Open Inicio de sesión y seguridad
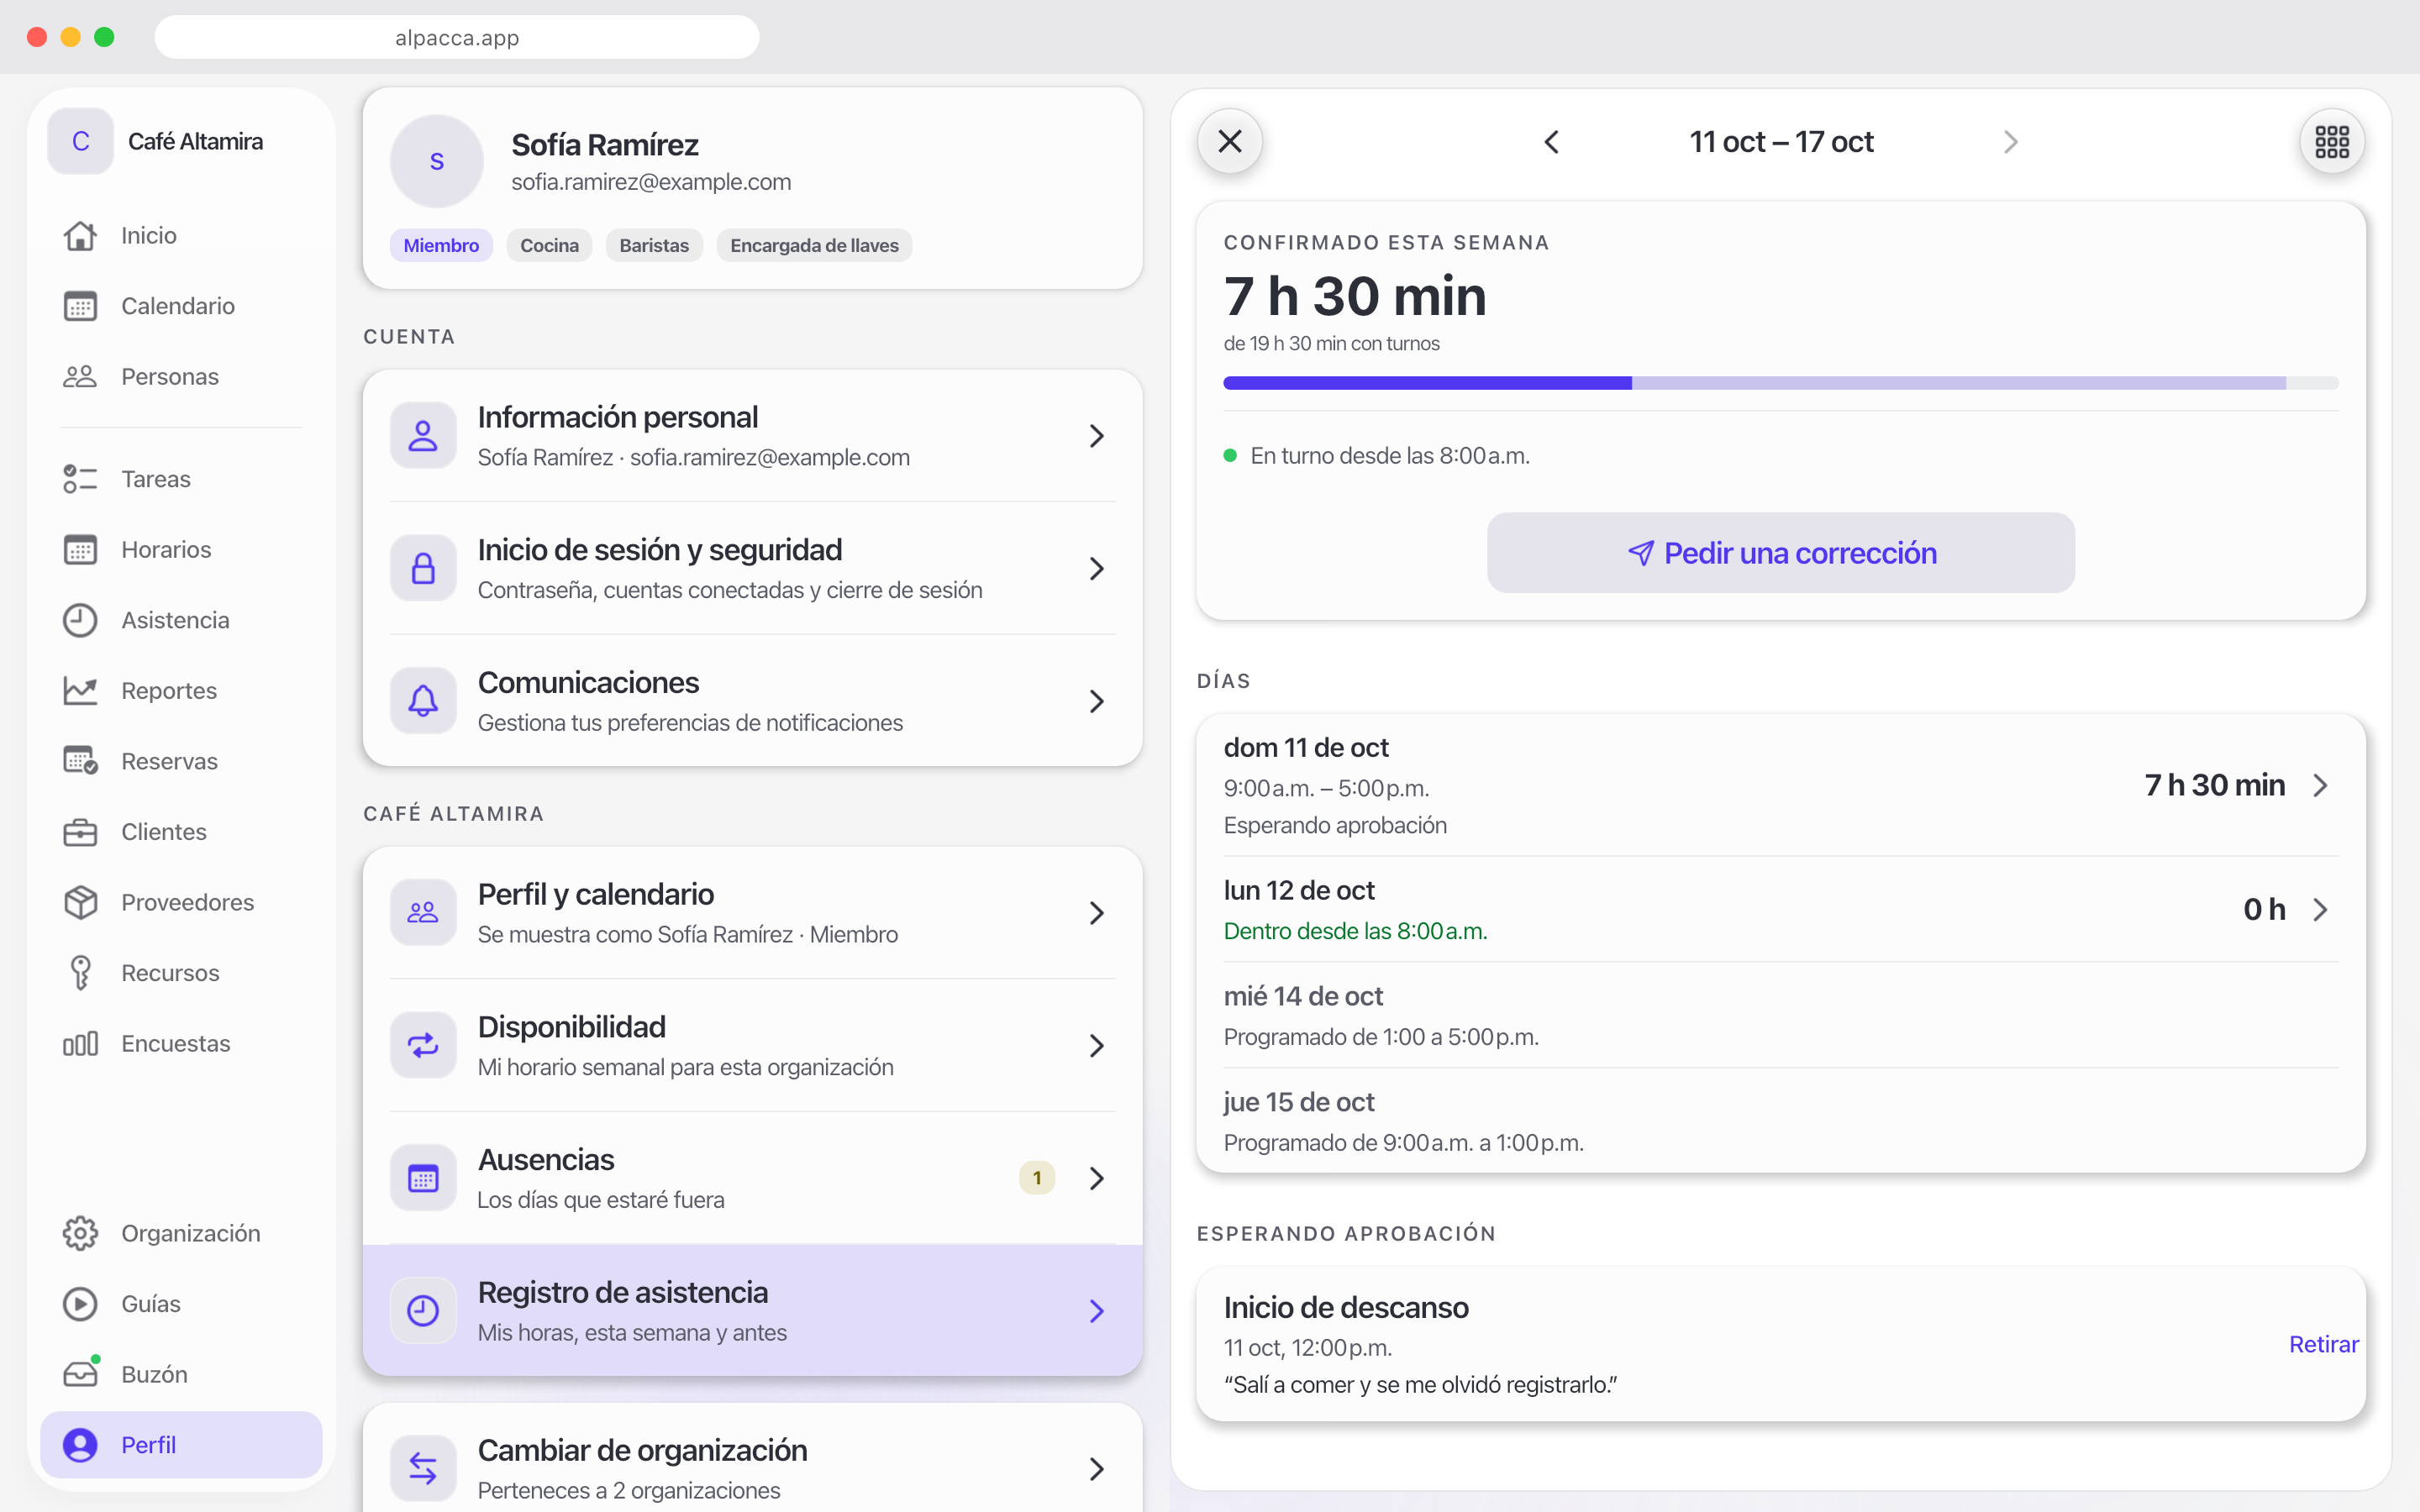 pos(752,568)
